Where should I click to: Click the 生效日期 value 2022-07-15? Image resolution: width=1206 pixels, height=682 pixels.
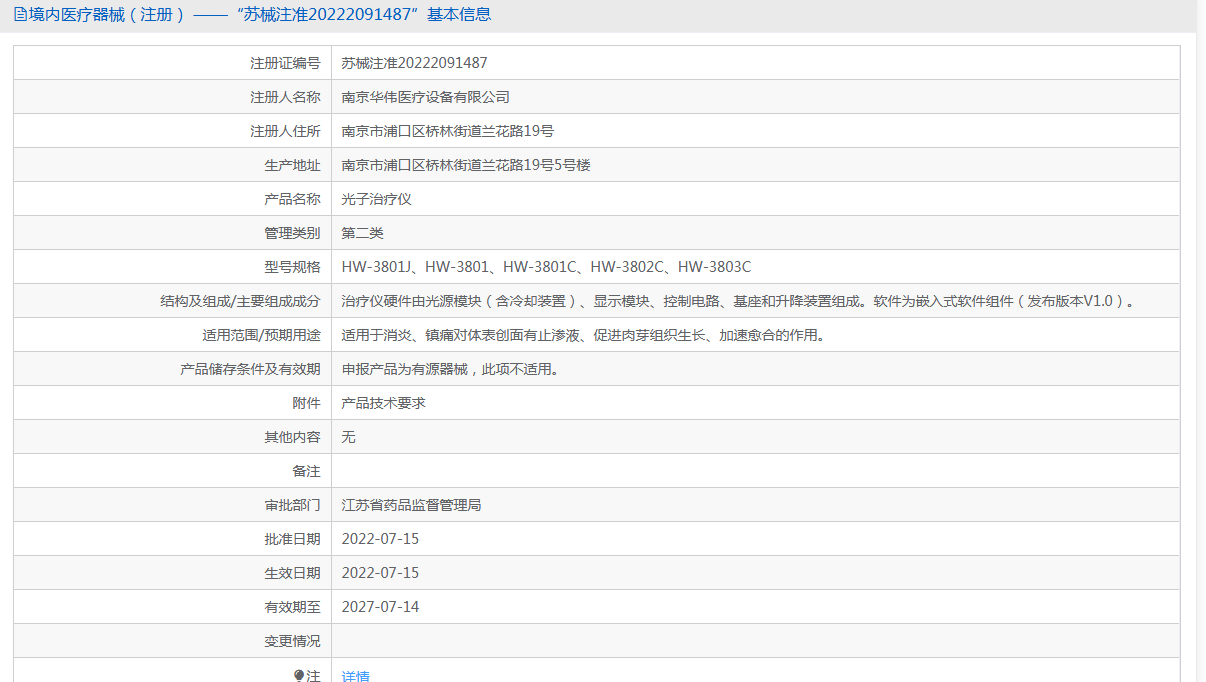click(380, 573)
